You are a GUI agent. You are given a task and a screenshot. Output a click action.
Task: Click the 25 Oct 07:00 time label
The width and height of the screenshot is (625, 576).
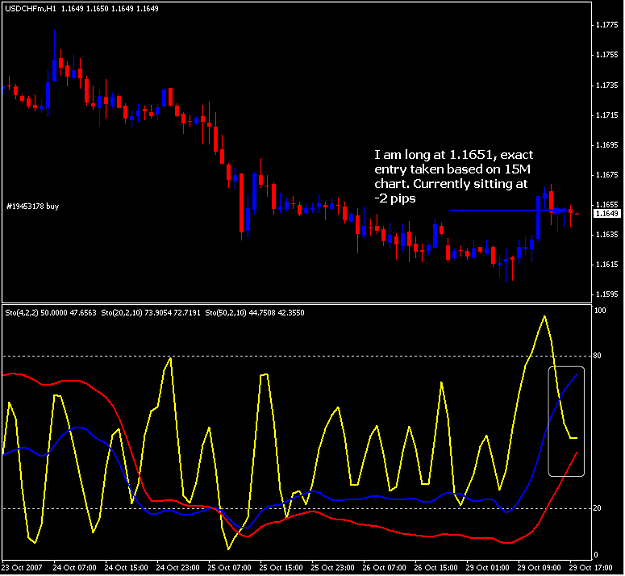pos(230,568)
